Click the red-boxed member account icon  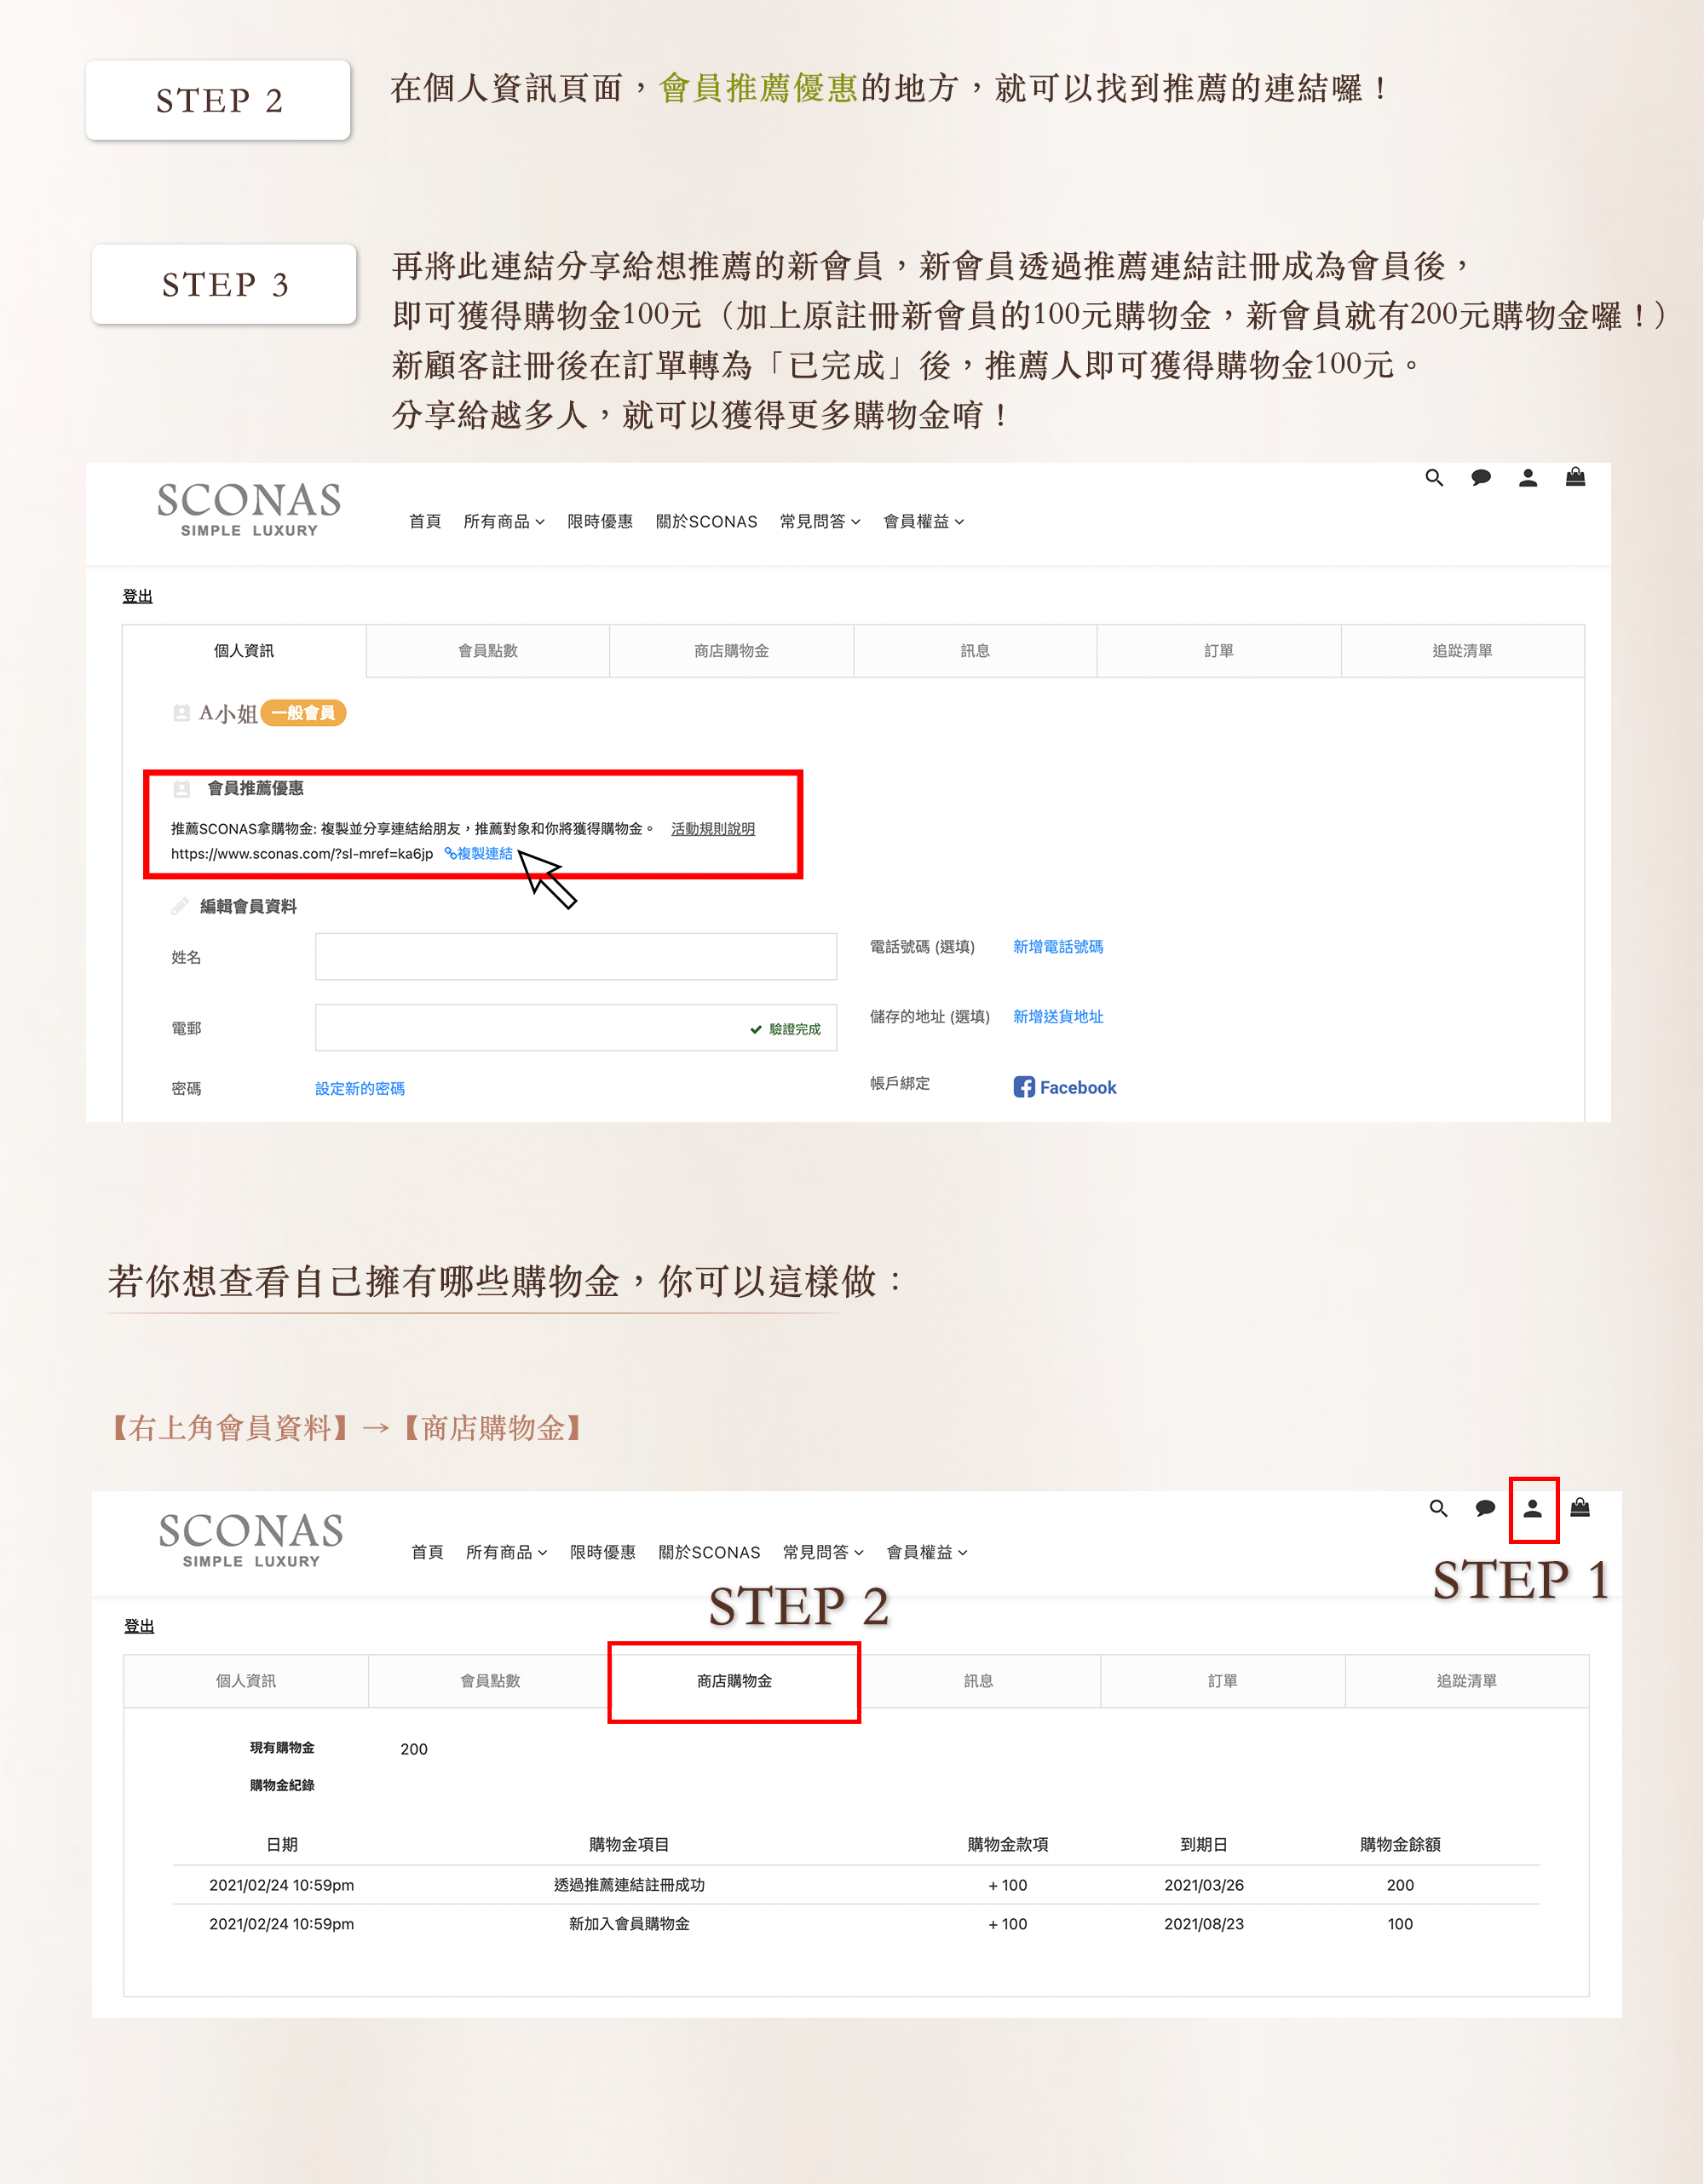coord(1532,1509)
